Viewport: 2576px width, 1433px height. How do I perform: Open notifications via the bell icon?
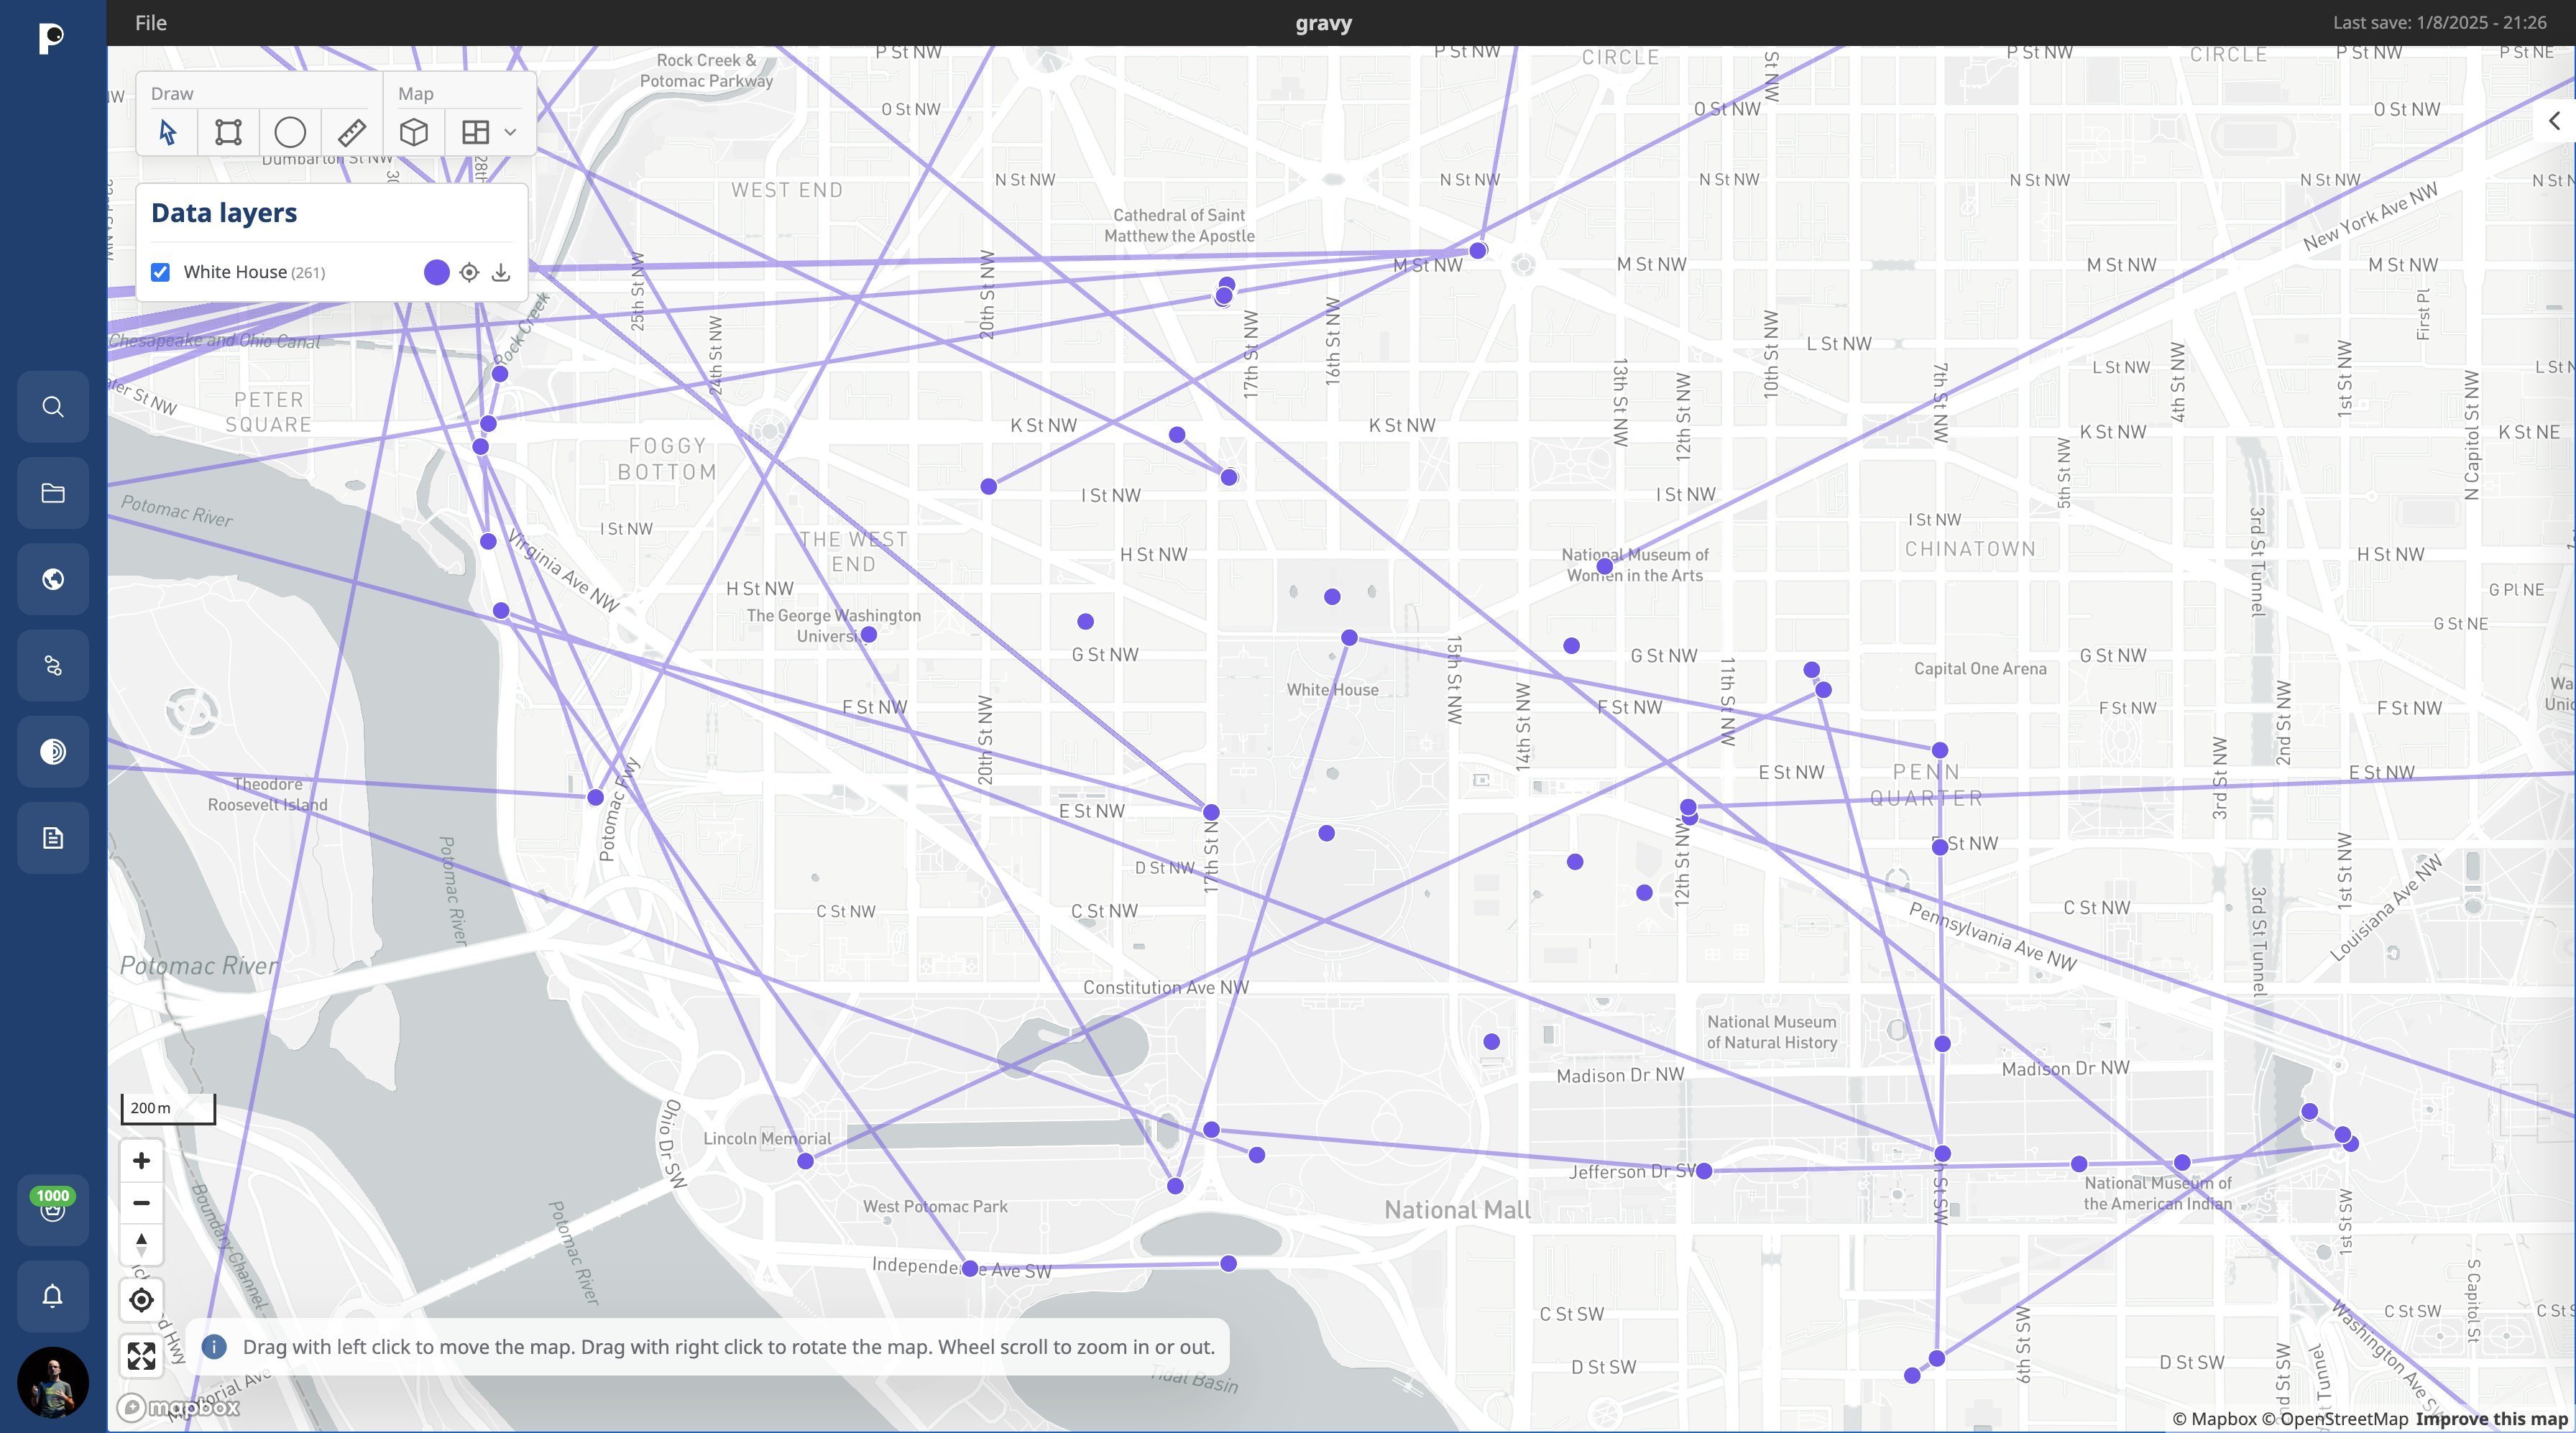click(x=52, y=1296)
